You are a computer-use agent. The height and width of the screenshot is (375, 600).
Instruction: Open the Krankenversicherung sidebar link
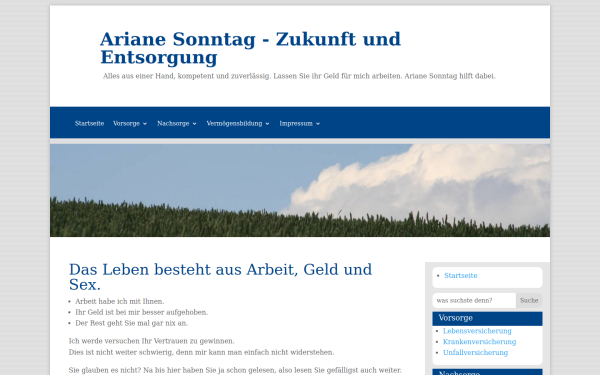(x=479, y=342)
